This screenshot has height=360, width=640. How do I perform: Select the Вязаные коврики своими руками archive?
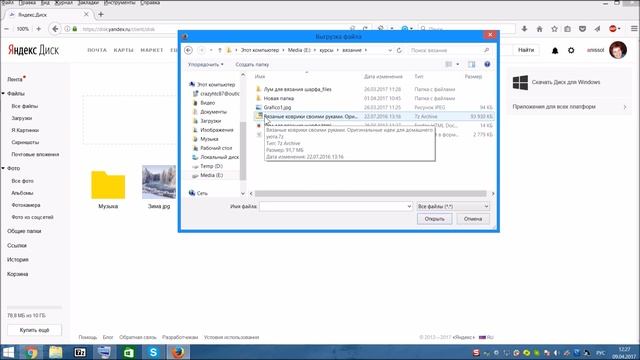pos(373,116)
